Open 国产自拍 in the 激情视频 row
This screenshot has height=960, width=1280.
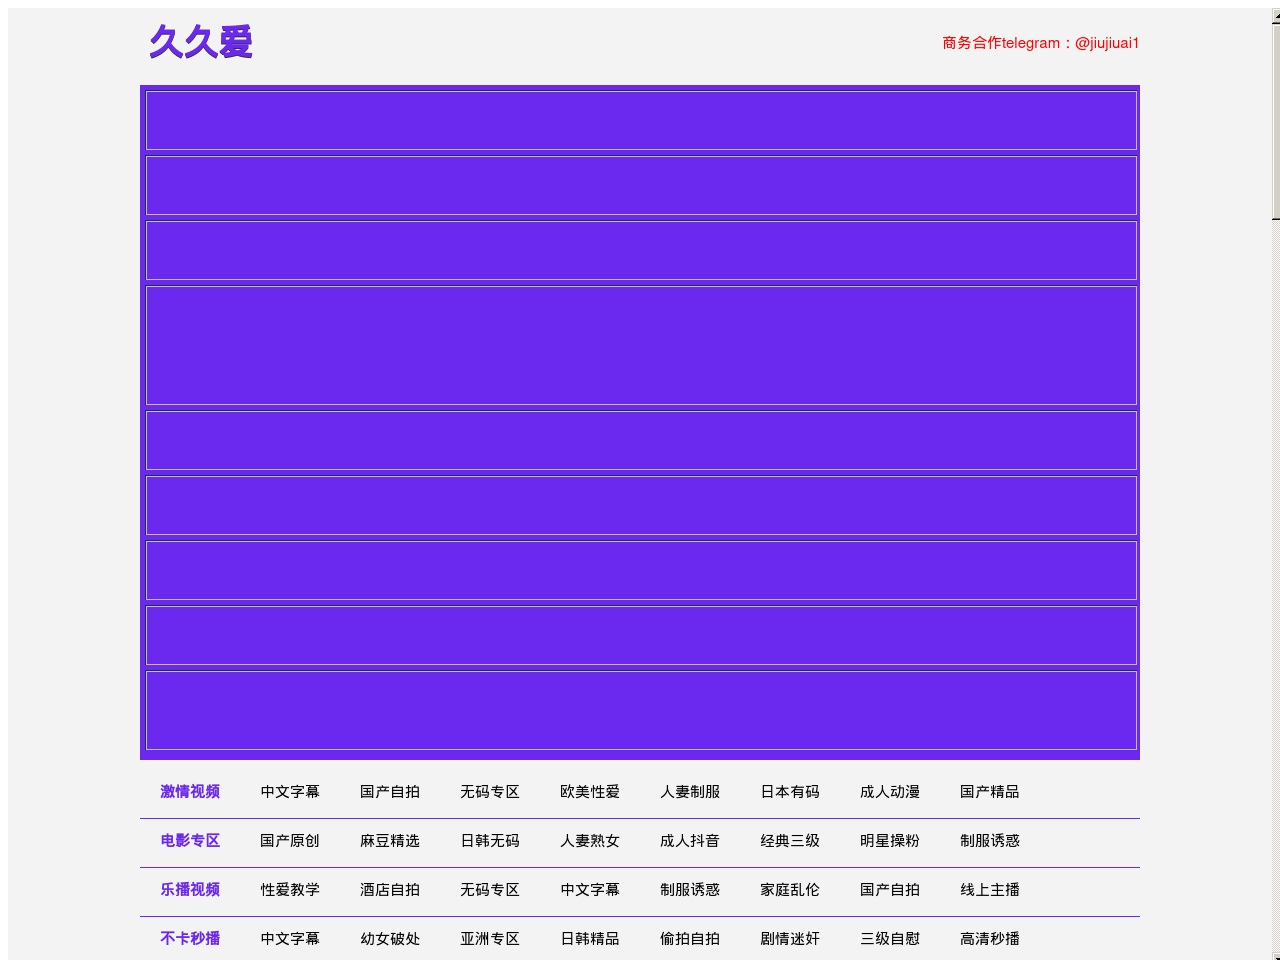pyautogui.click(x=390, y=791)
